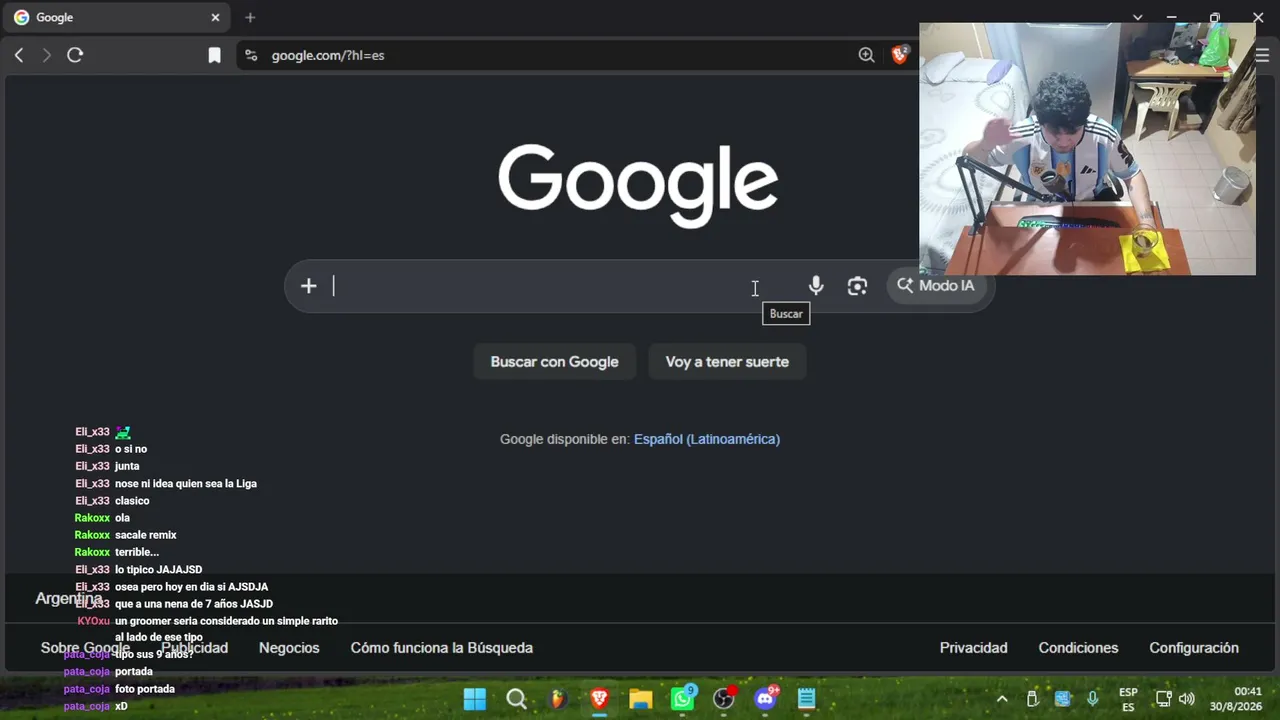Open the Configuración footer menu
Image resolution: width=1280 pixels, height=720 pixels.
(x=1194, y=648)
